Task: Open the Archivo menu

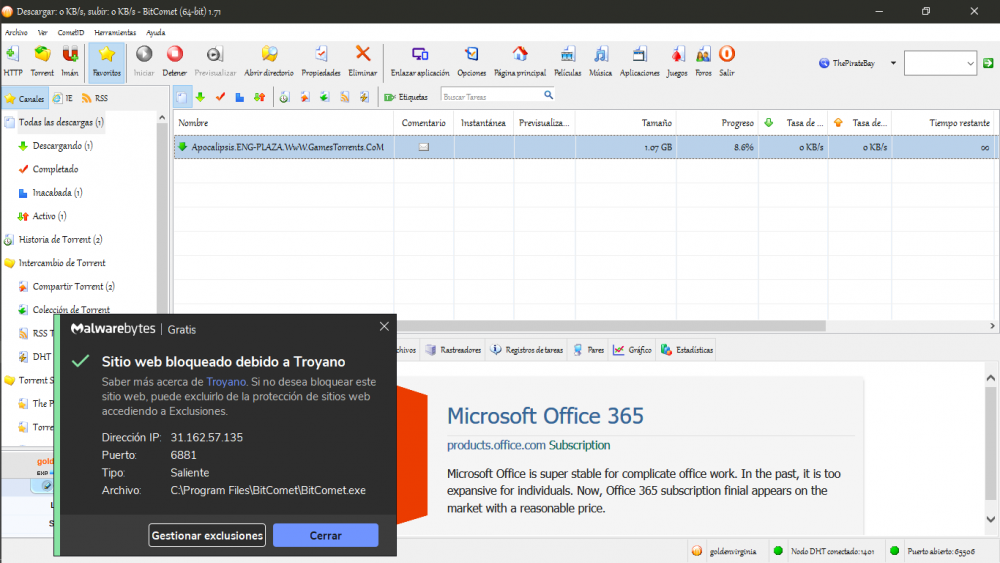Action: pyautogui.click(x=16, y=32)
